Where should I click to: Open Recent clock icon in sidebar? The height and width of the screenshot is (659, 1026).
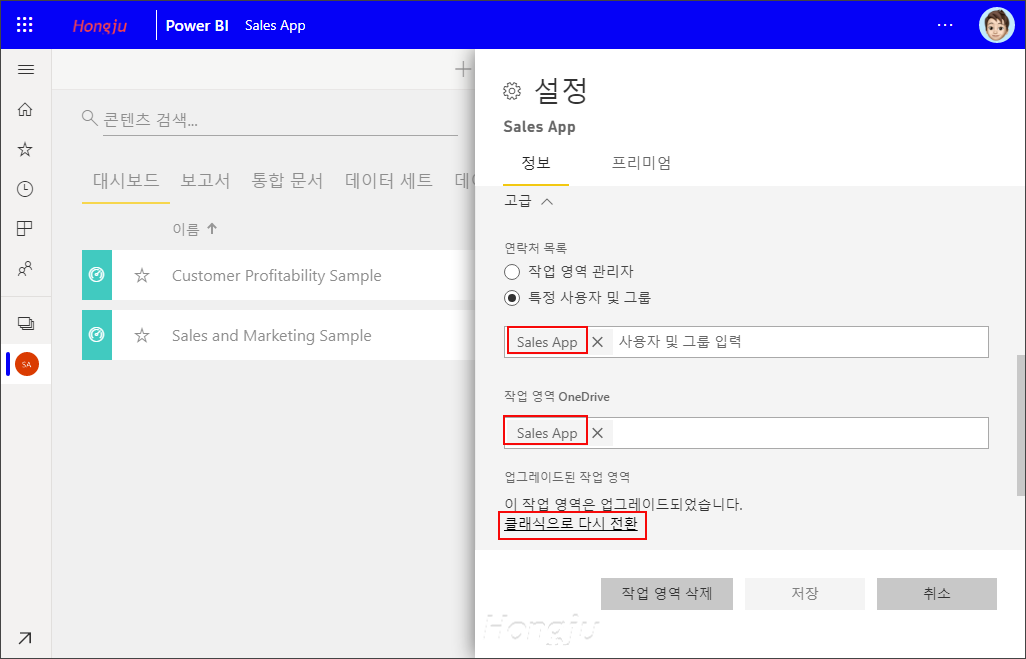25,189
